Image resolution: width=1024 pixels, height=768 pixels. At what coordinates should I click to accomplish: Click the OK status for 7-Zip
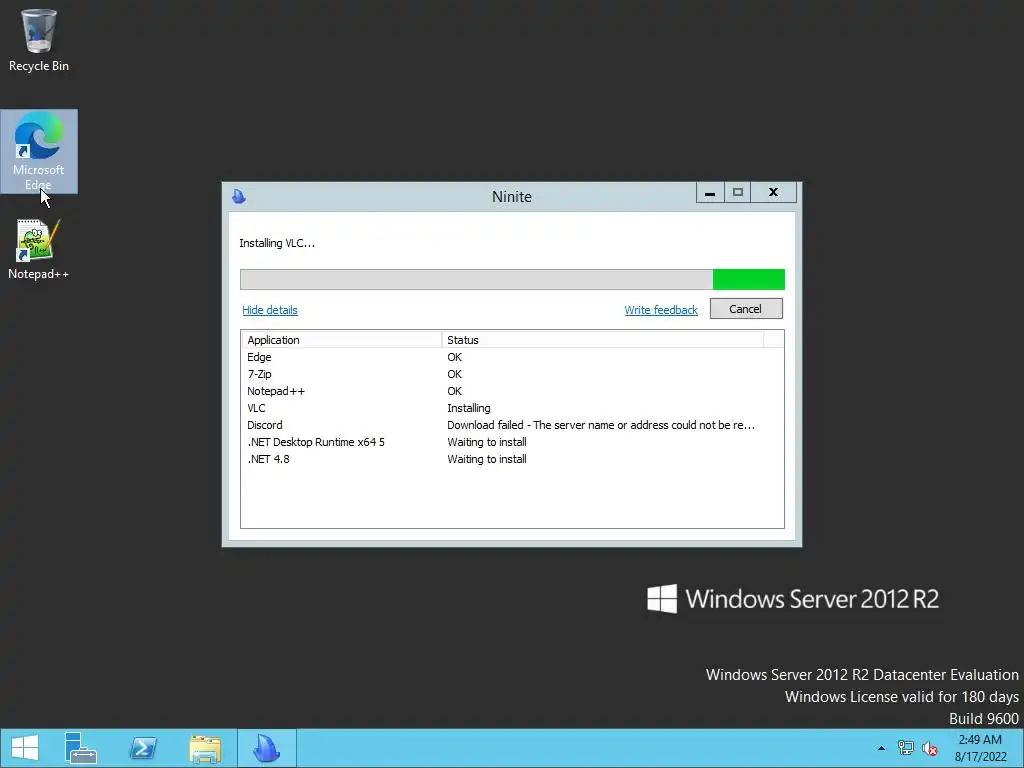[x=455, y=374]
